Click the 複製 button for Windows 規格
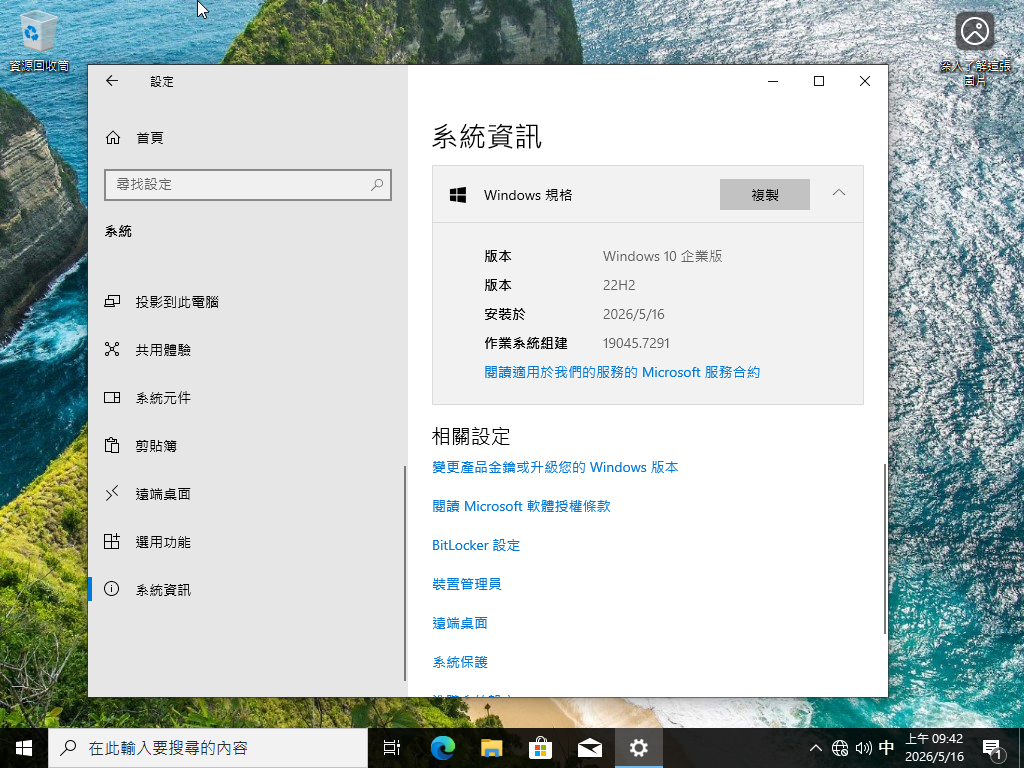Viewport: 1024px width, 768px height. (x=765, y=195)
